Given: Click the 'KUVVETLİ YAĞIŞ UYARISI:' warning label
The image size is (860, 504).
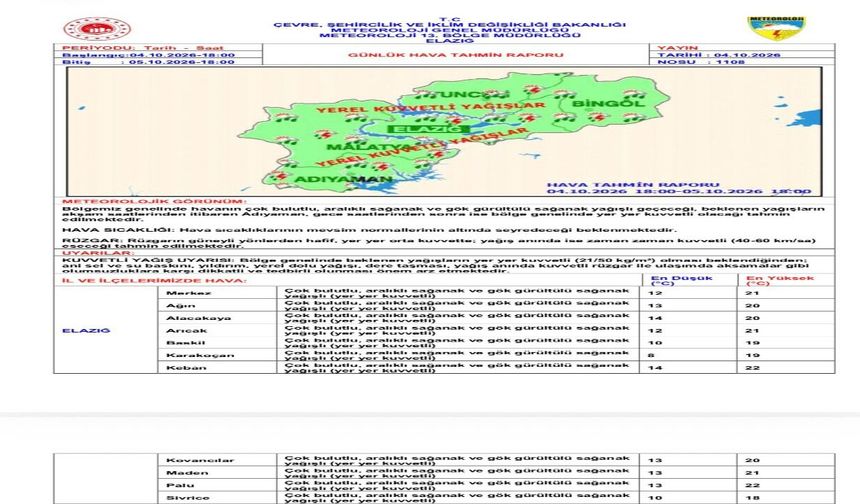Looking at the screenshot, I should click(149, 261).
